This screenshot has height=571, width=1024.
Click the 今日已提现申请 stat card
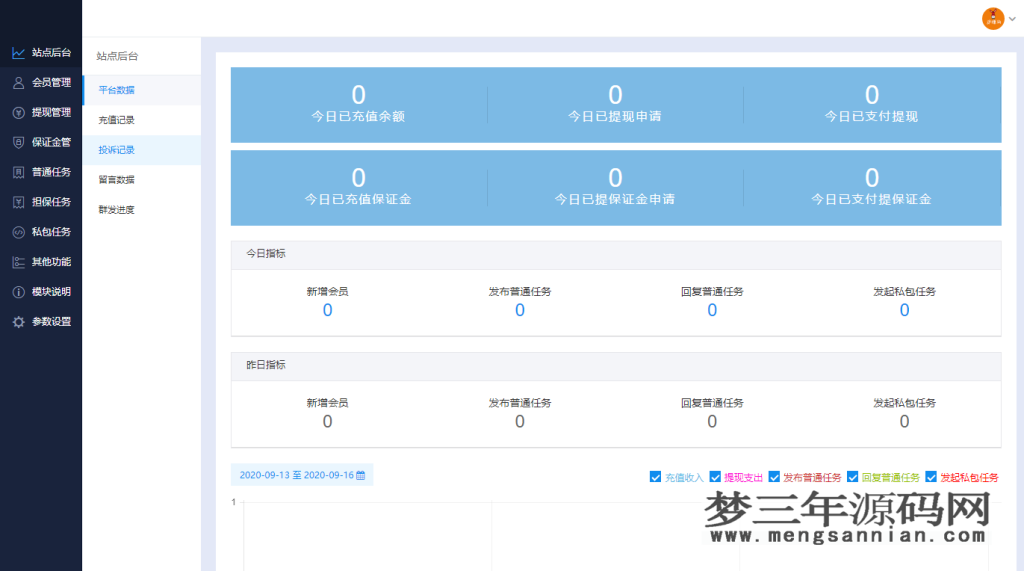615,105
